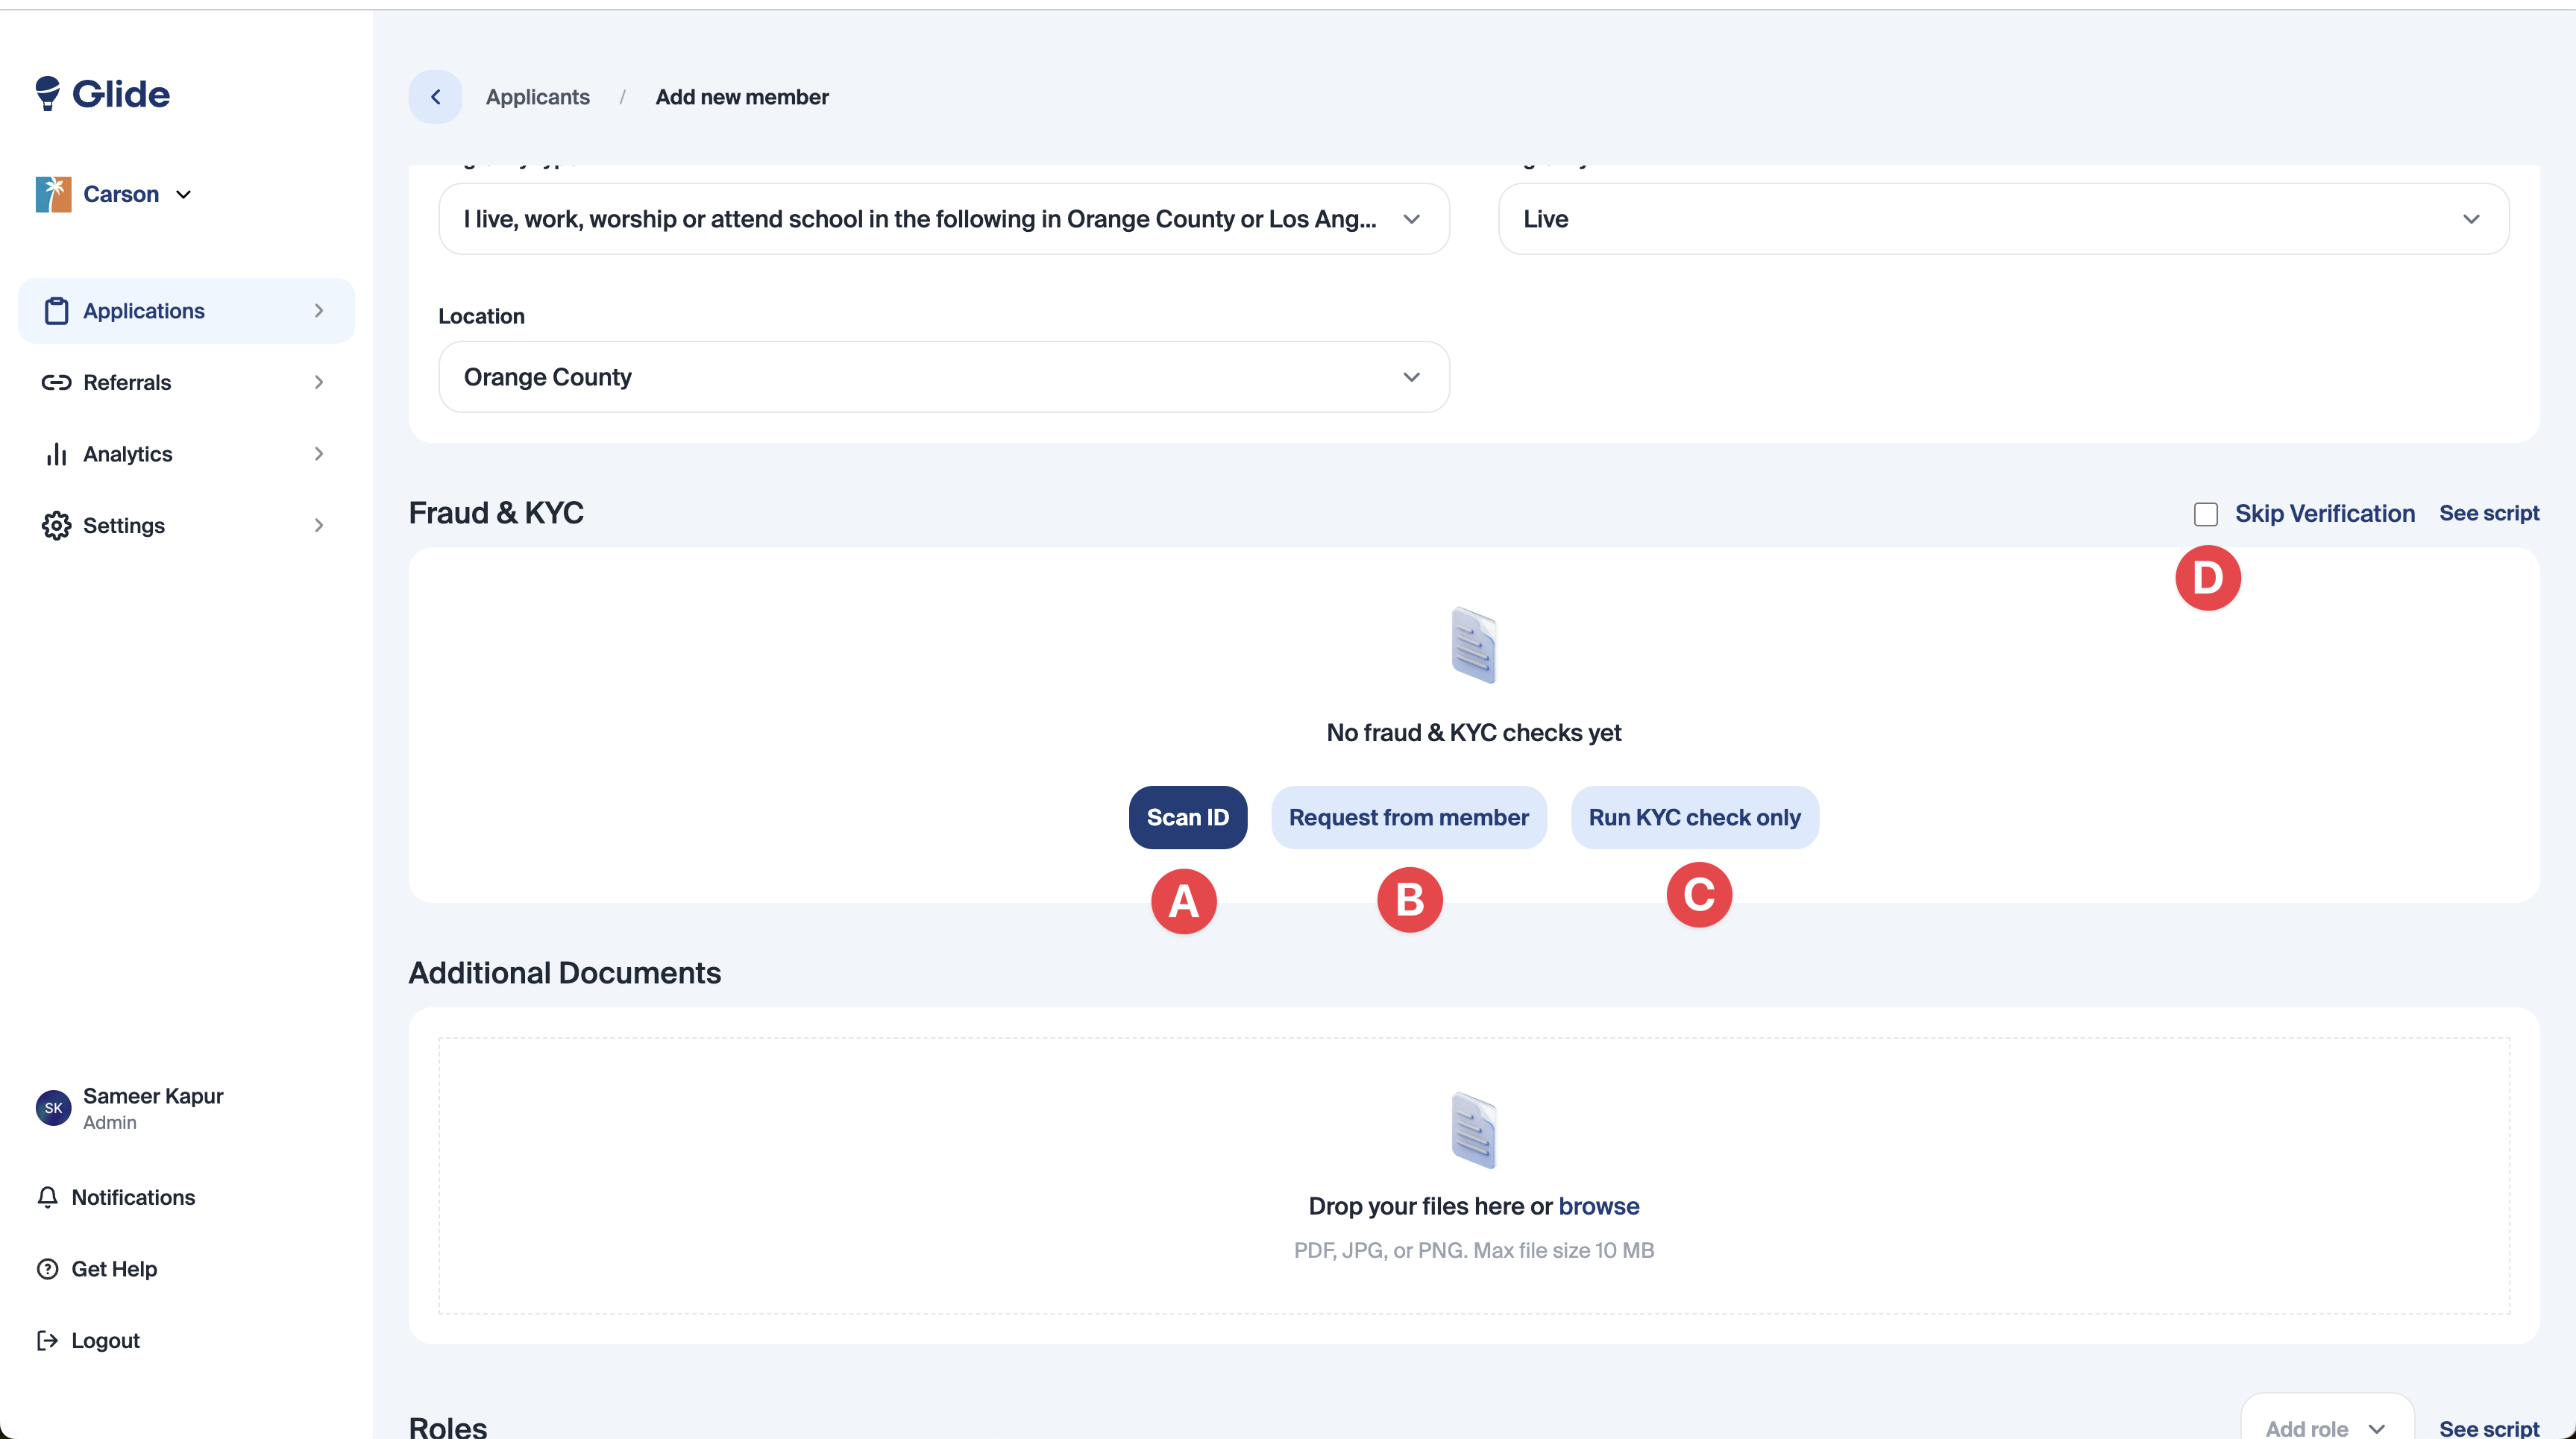Go to Applicants breadcrumb
The width and height of the screenshot is (2576, 1439).
537,97
